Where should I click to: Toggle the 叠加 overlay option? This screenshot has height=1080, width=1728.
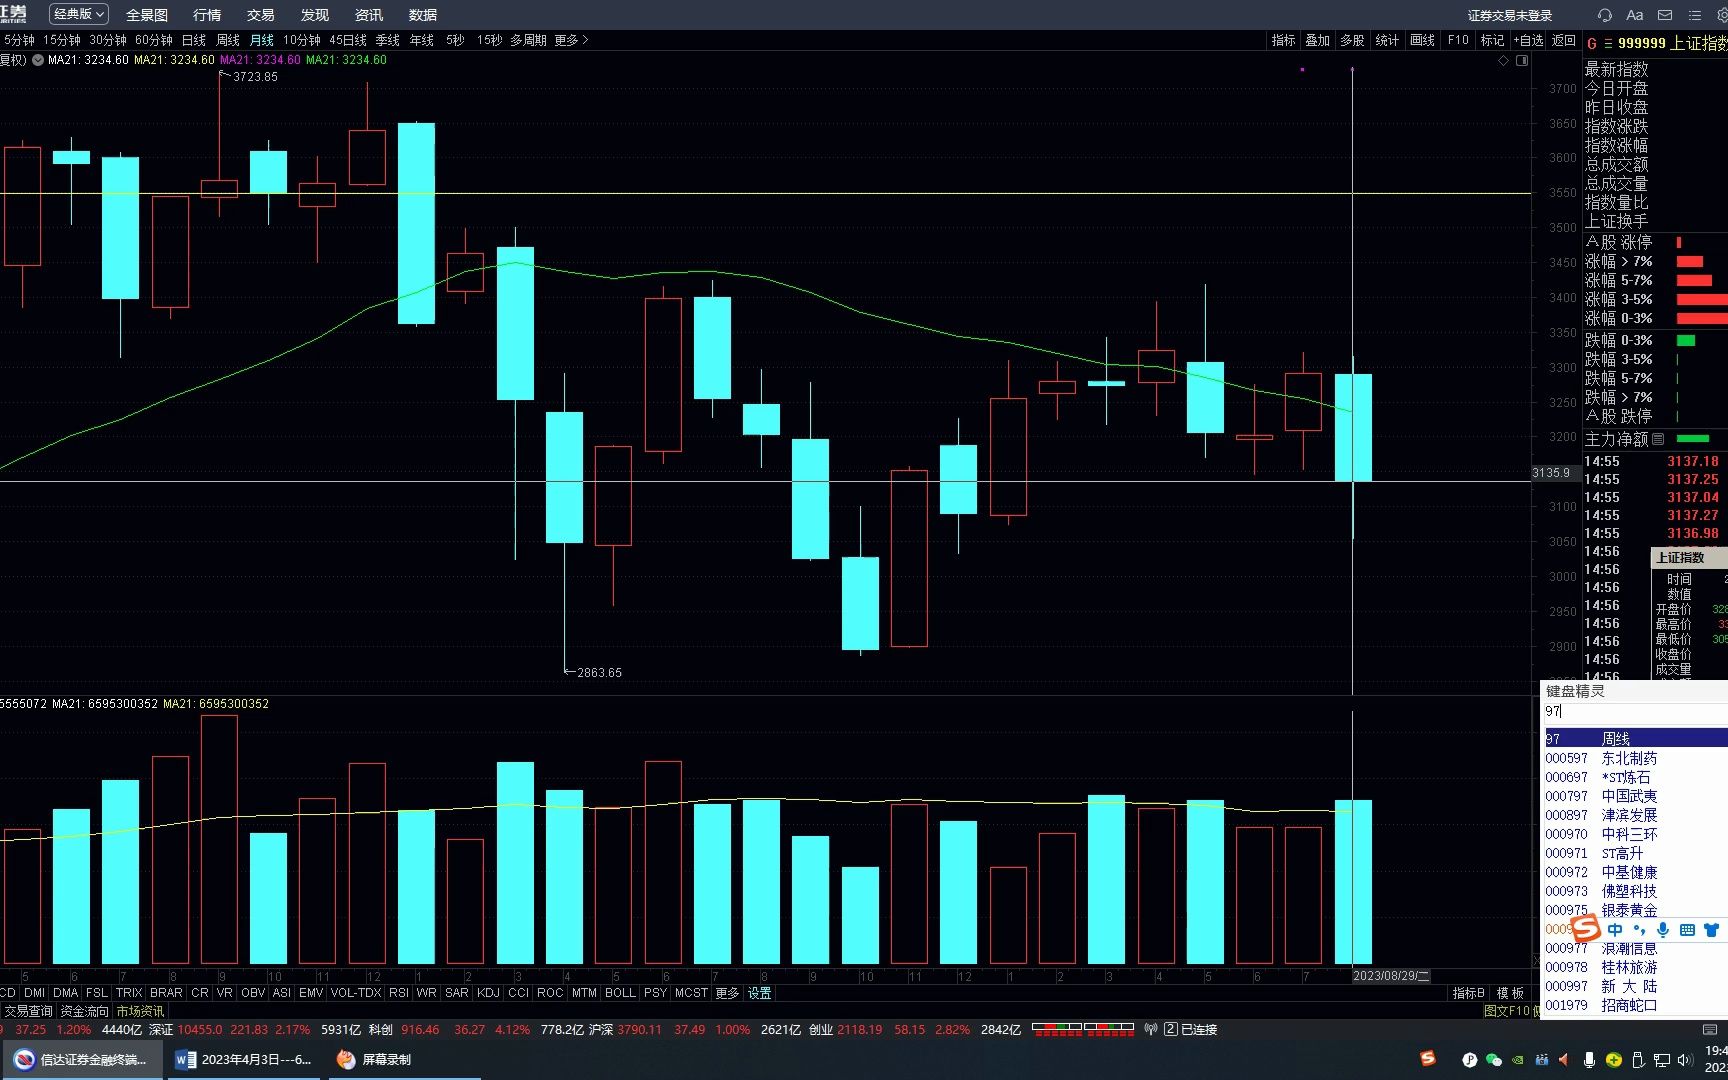tap(1317, 40)
